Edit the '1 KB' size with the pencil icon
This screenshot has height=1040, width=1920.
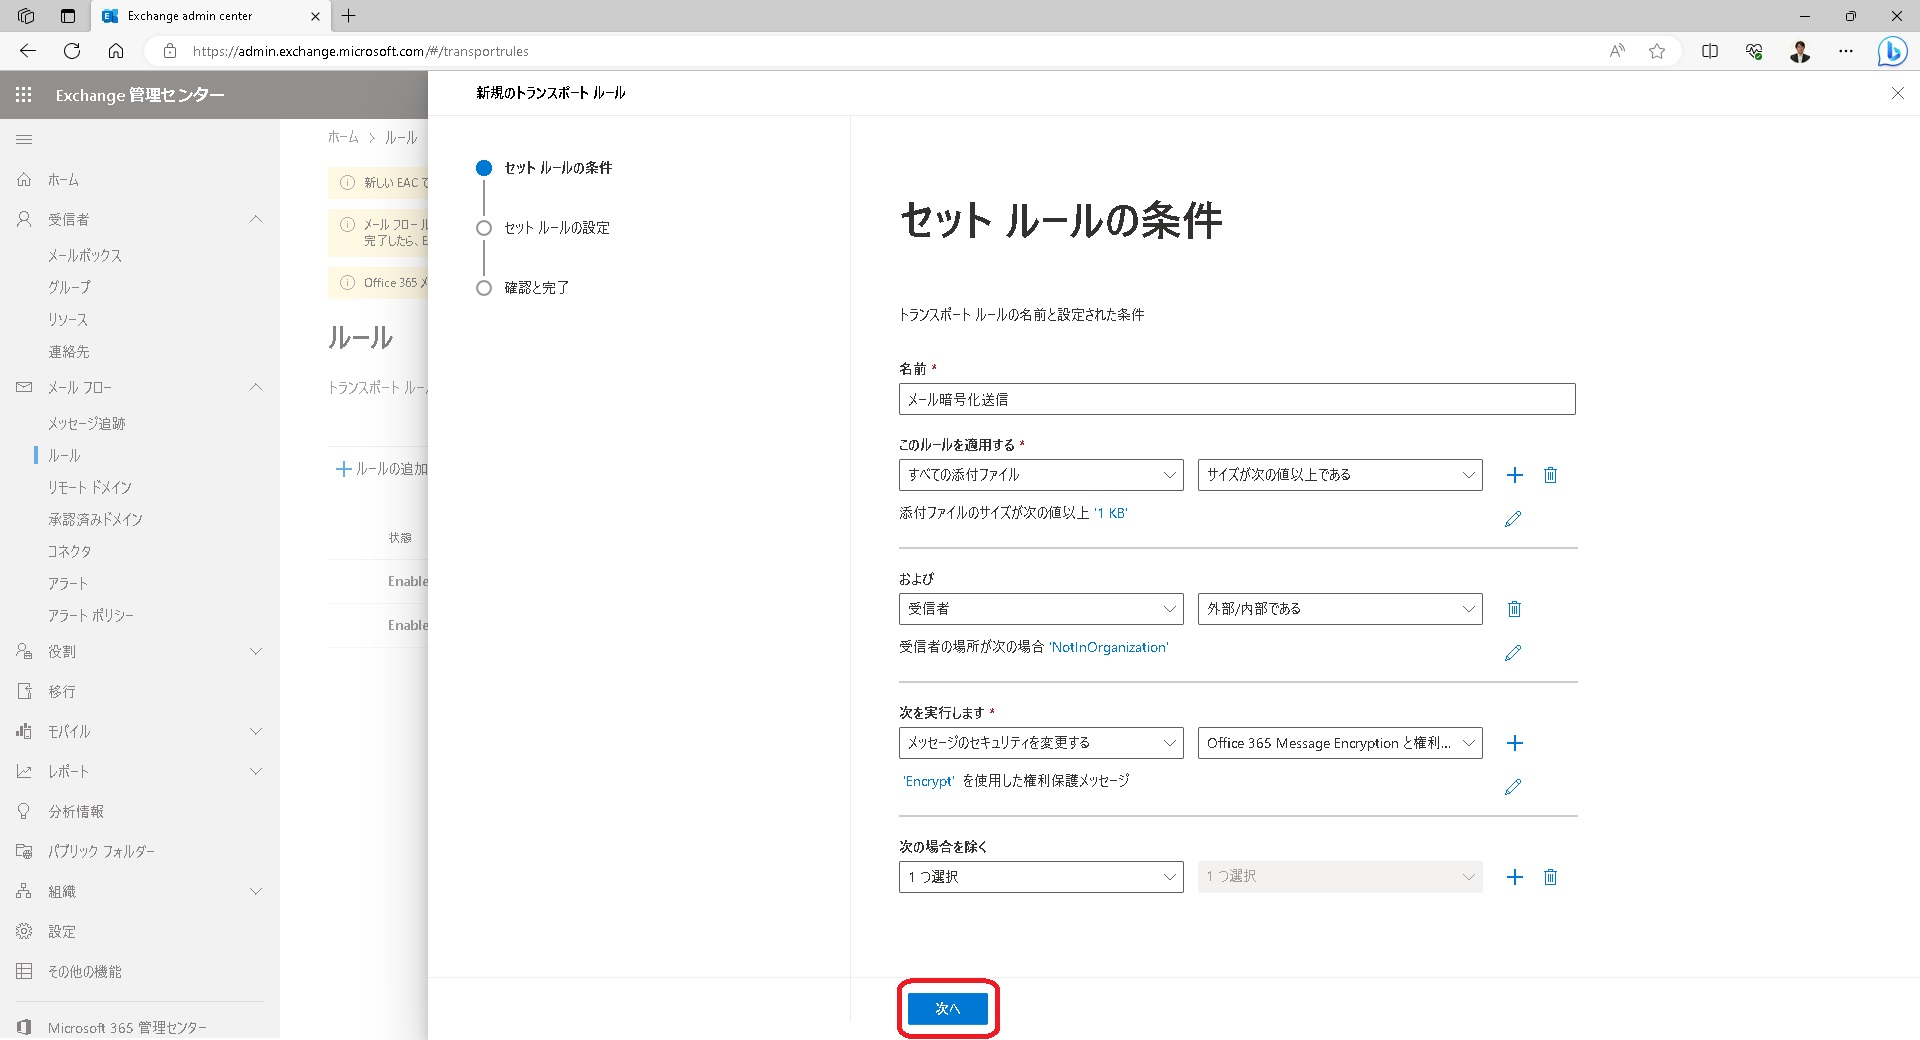click(x=1513, y=518)
